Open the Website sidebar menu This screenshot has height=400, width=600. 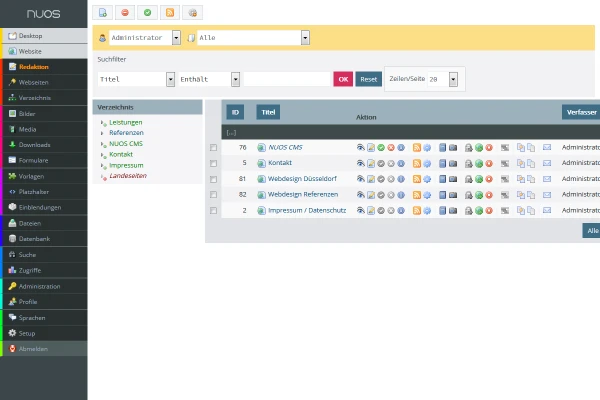pos(45,51)
